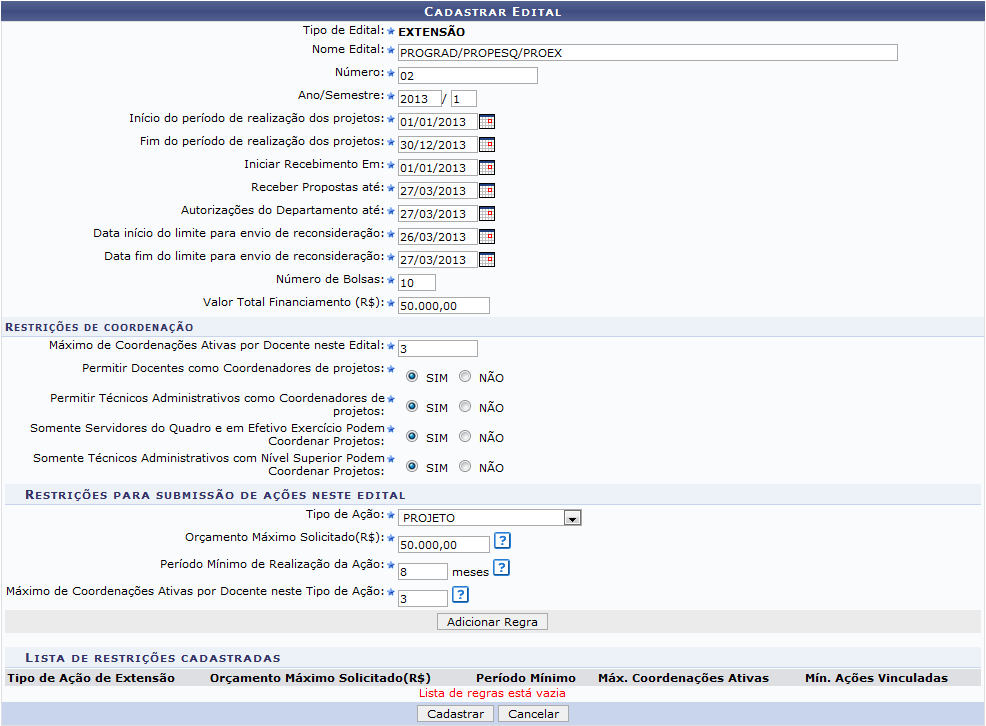The image size is (986, 726).
Task: Select NÃO for Técnicos com Nível Superior
Action: tap(464, 467)
